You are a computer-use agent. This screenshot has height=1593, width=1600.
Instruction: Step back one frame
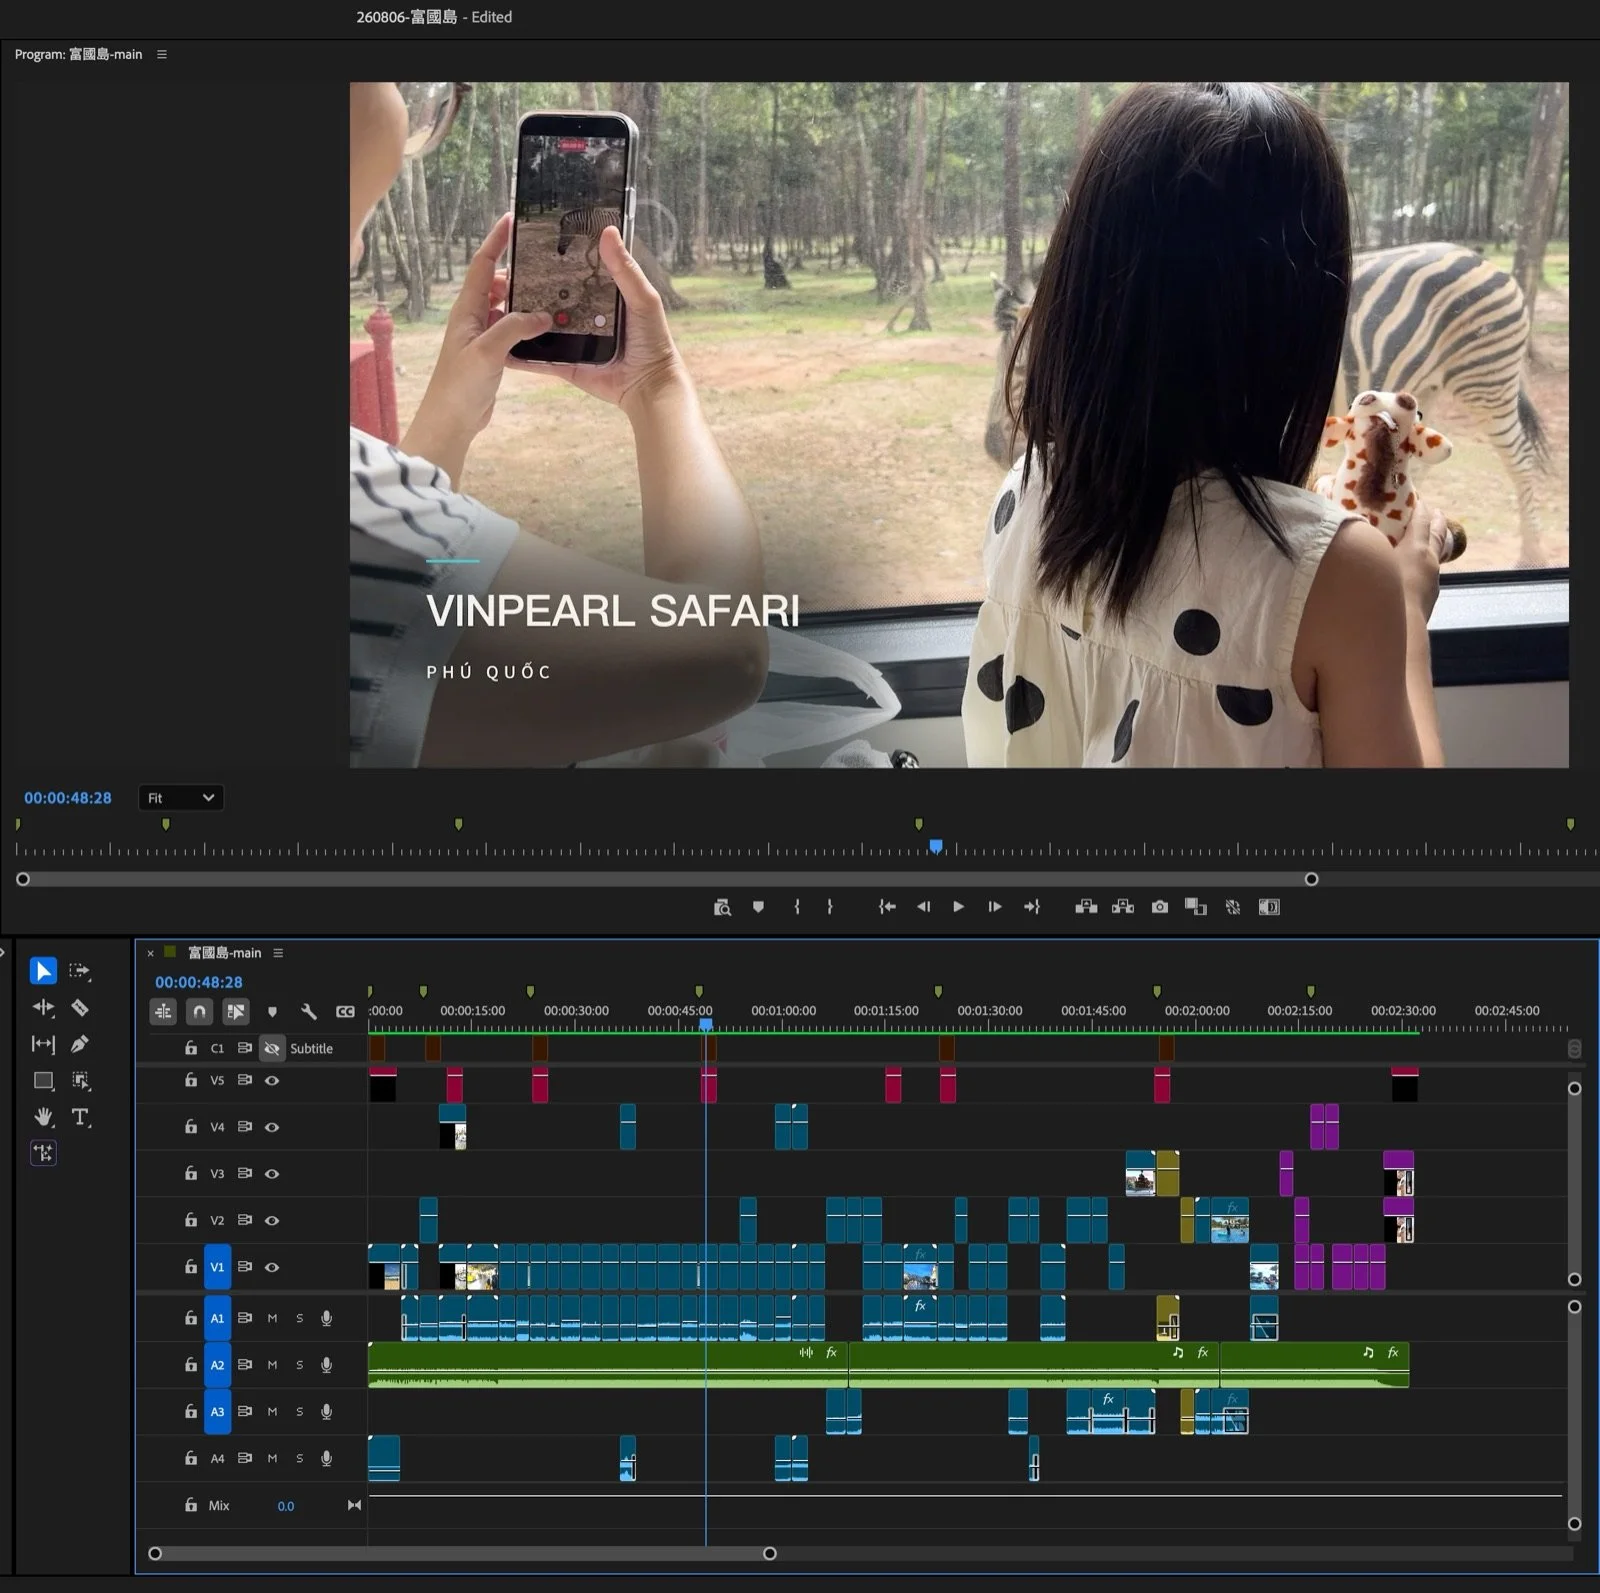(923, 907)
